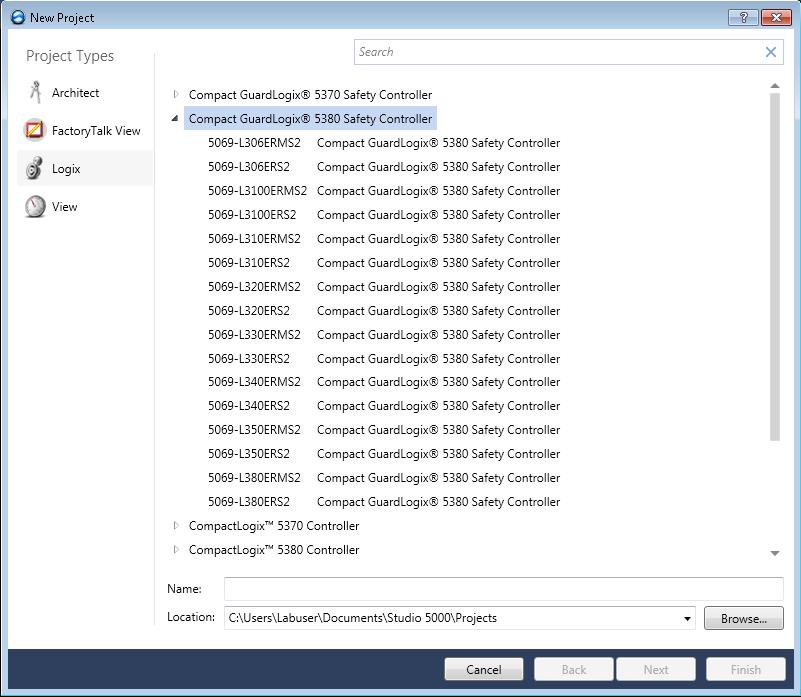The image size is (801, 697).
Task: Choose Logix text in Project Types
Action: [66, 169]
